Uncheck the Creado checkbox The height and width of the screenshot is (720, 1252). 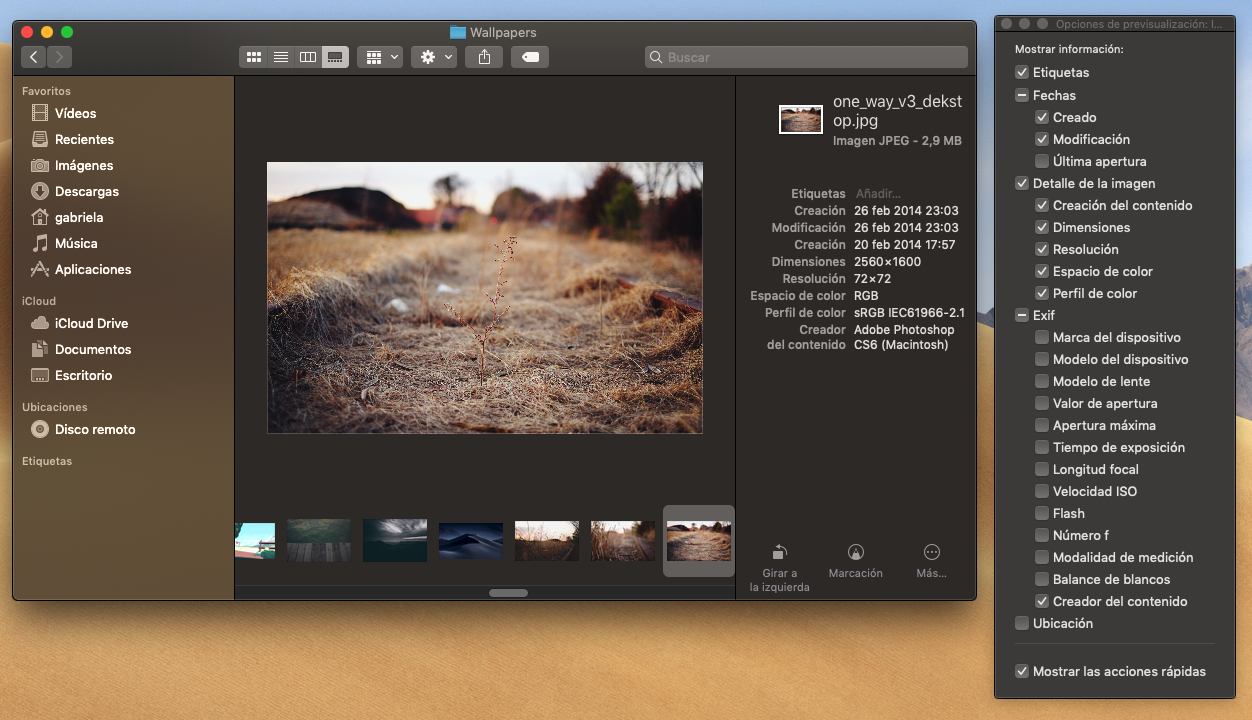[1042, 117]
